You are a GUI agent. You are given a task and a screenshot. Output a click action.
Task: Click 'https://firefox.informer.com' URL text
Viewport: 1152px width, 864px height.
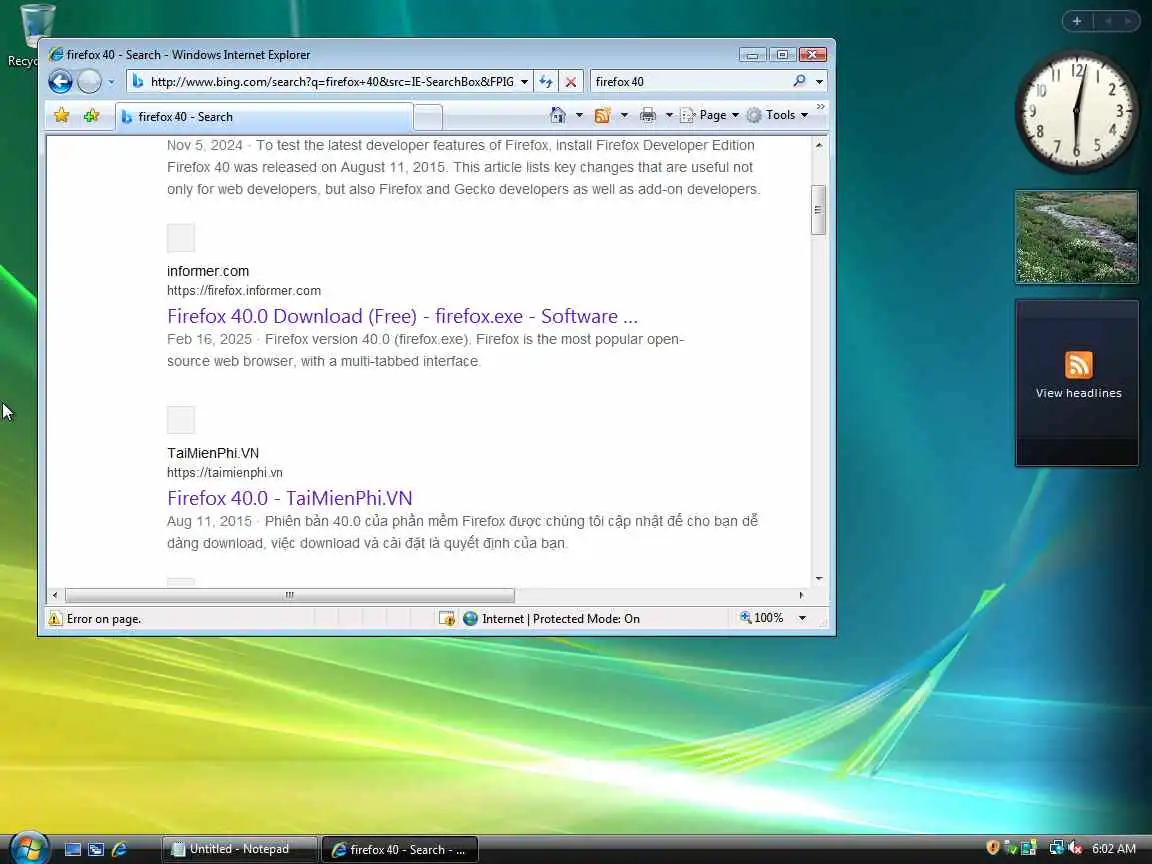(x=243, y=291)
